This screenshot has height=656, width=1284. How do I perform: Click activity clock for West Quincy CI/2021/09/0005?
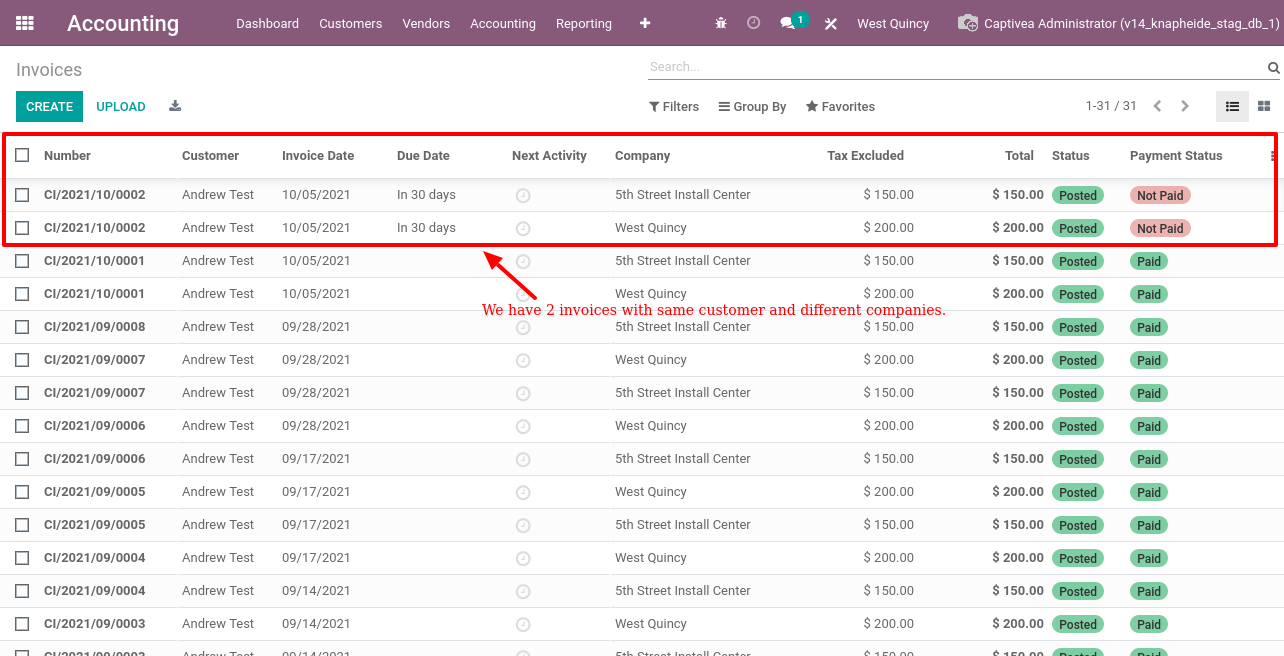(523, 493)
